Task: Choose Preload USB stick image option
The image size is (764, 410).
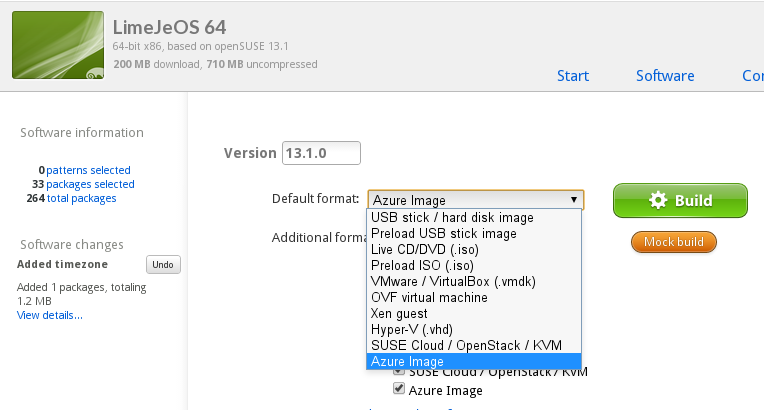Action: point(443,233)
